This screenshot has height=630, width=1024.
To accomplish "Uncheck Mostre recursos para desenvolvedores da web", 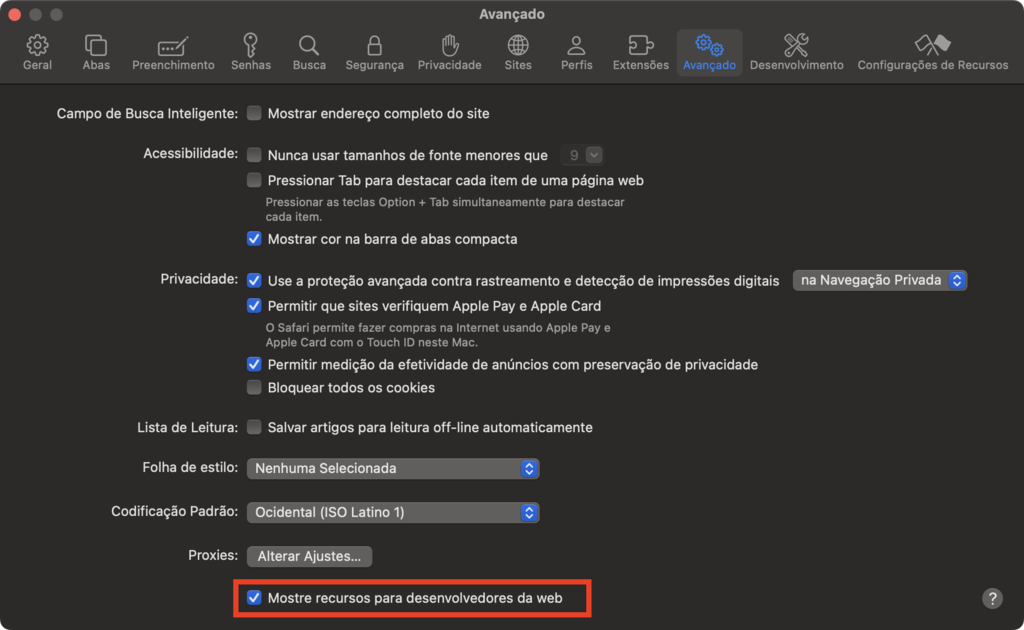I will [x=254, y=597].
